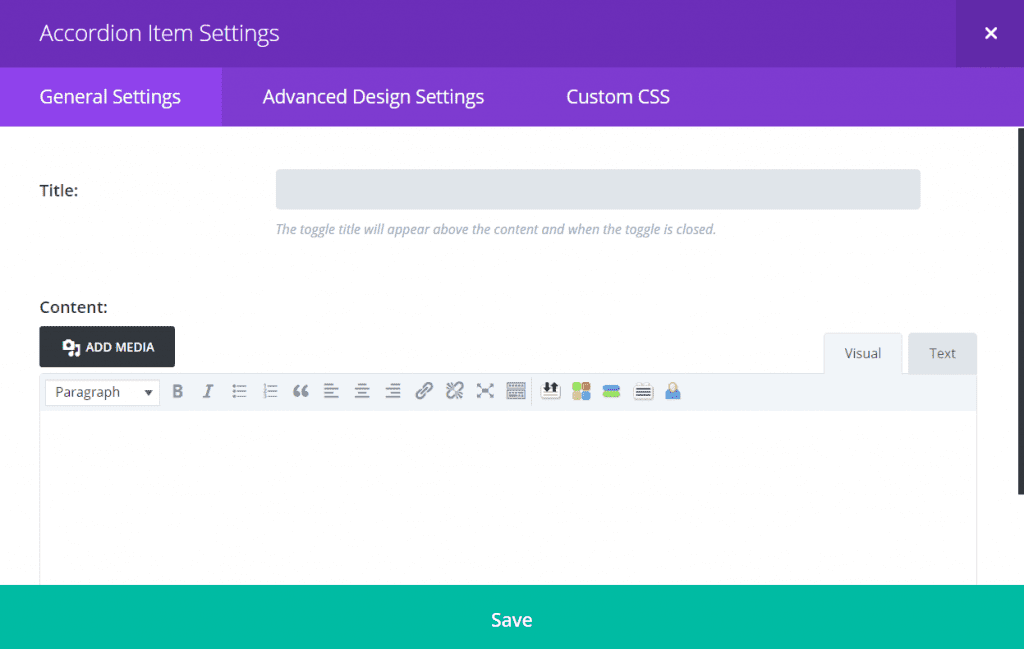Insert a blockquote

pyautogui.click(x=301, y=391)
